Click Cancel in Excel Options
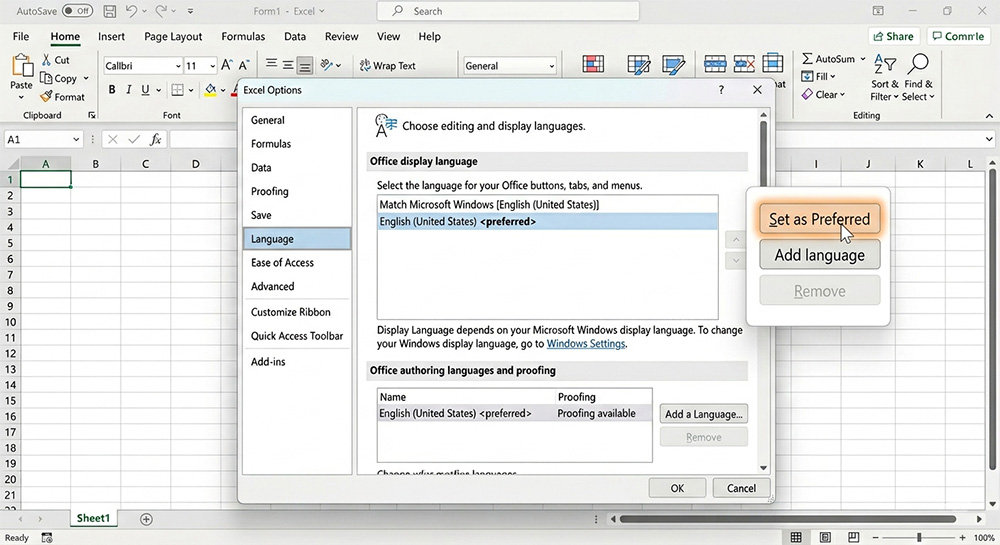The height and width of the screenshot is (545, 1000). (741, 488)
